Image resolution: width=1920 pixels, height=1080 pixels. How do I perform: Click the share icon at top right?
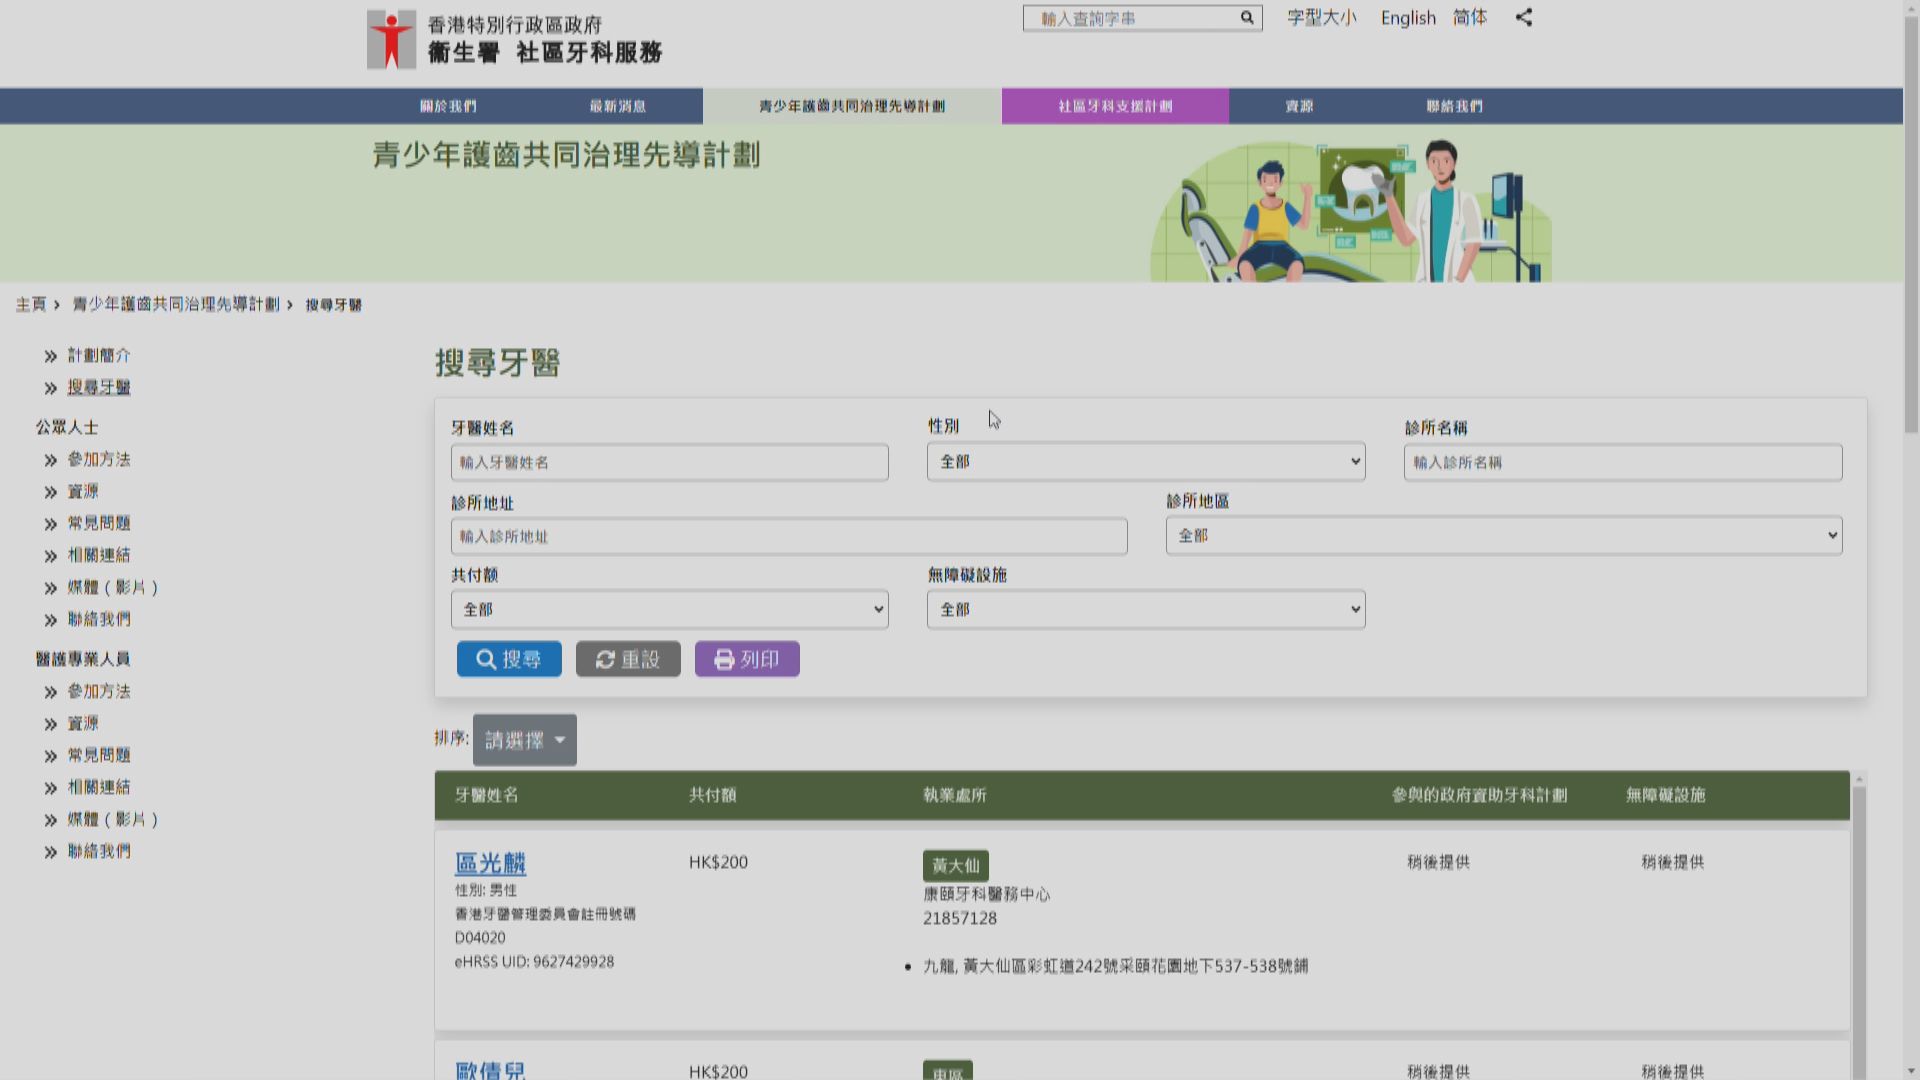[x=1524, y=17]
